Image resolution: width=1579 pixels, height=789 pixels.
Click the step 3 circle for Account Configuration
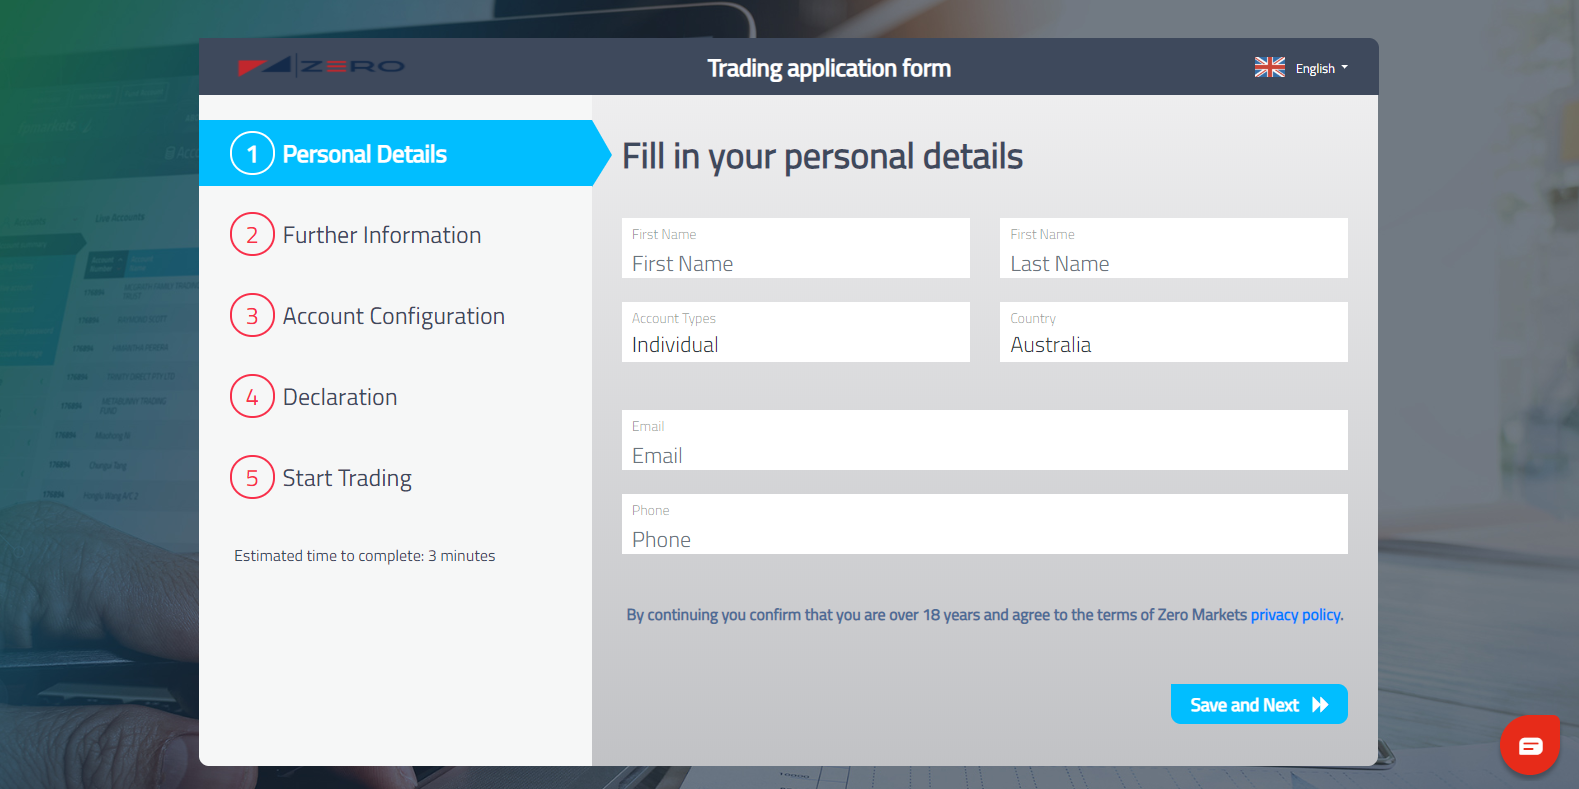point(252,315)
